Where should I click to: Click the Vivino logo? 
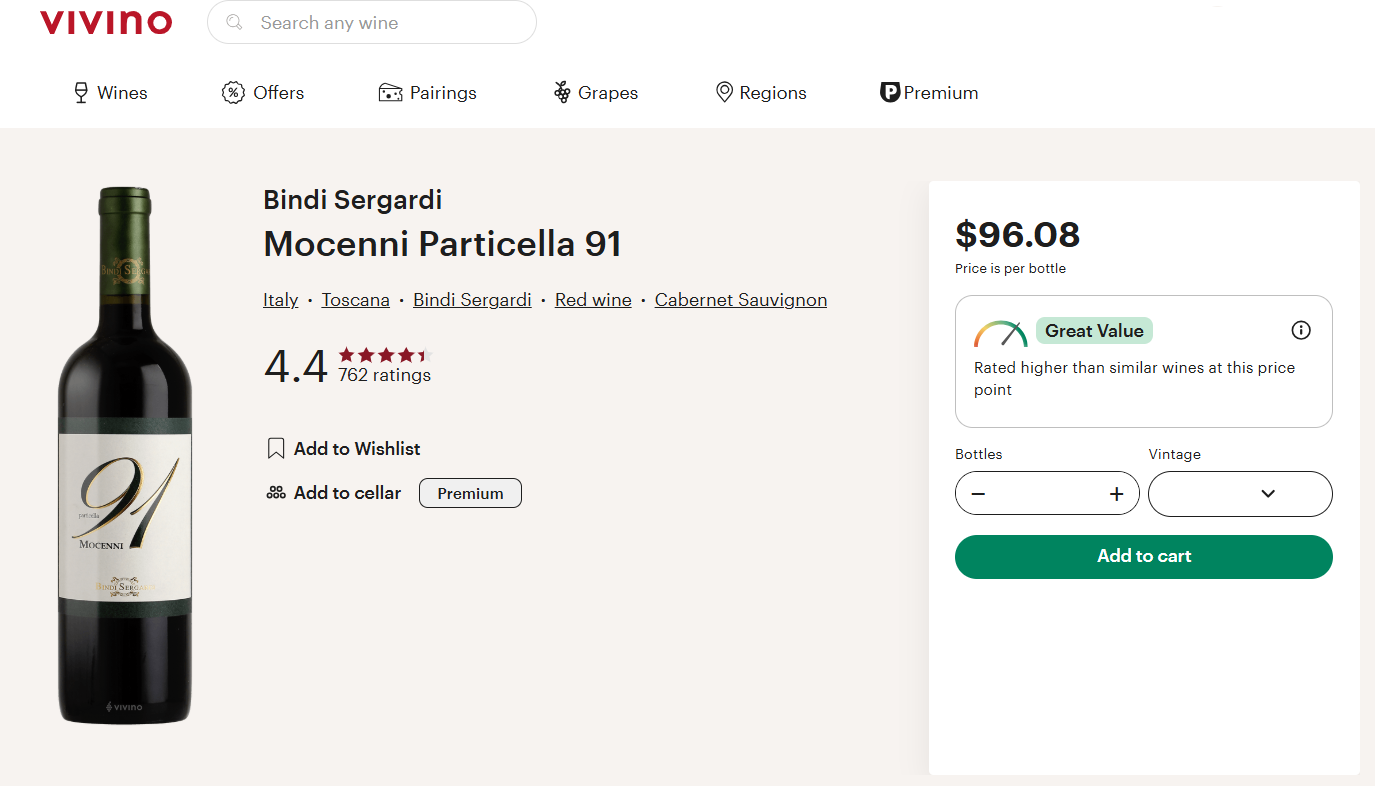point(106,23)
